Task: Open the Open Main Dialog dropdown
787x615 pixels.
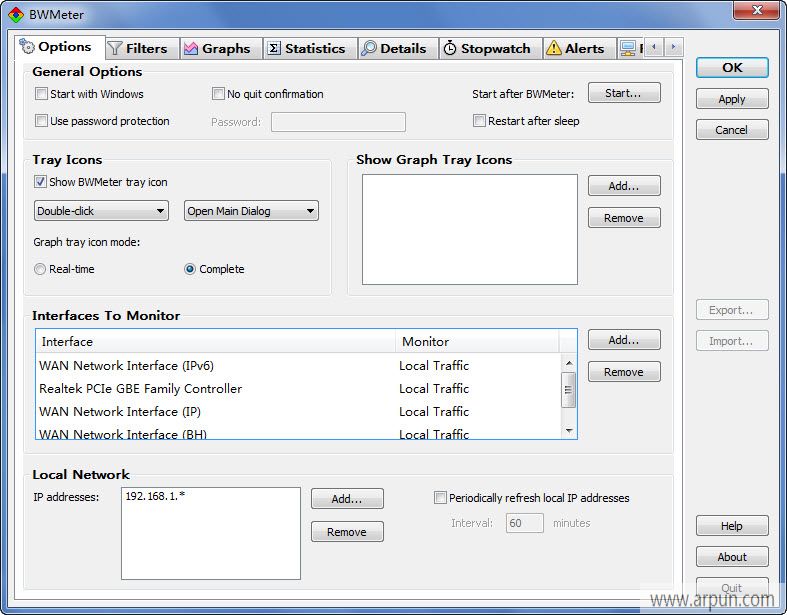Action: click(x=251, y=211)
